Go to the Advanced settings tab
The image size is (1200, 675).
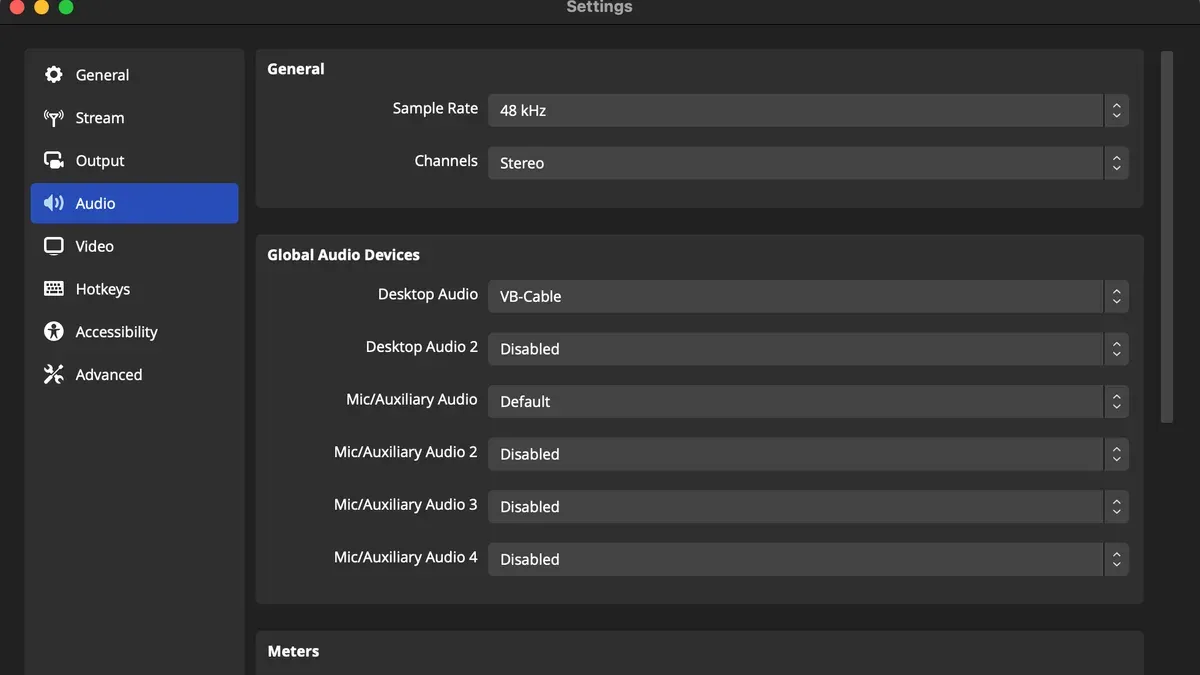[134, 375]
